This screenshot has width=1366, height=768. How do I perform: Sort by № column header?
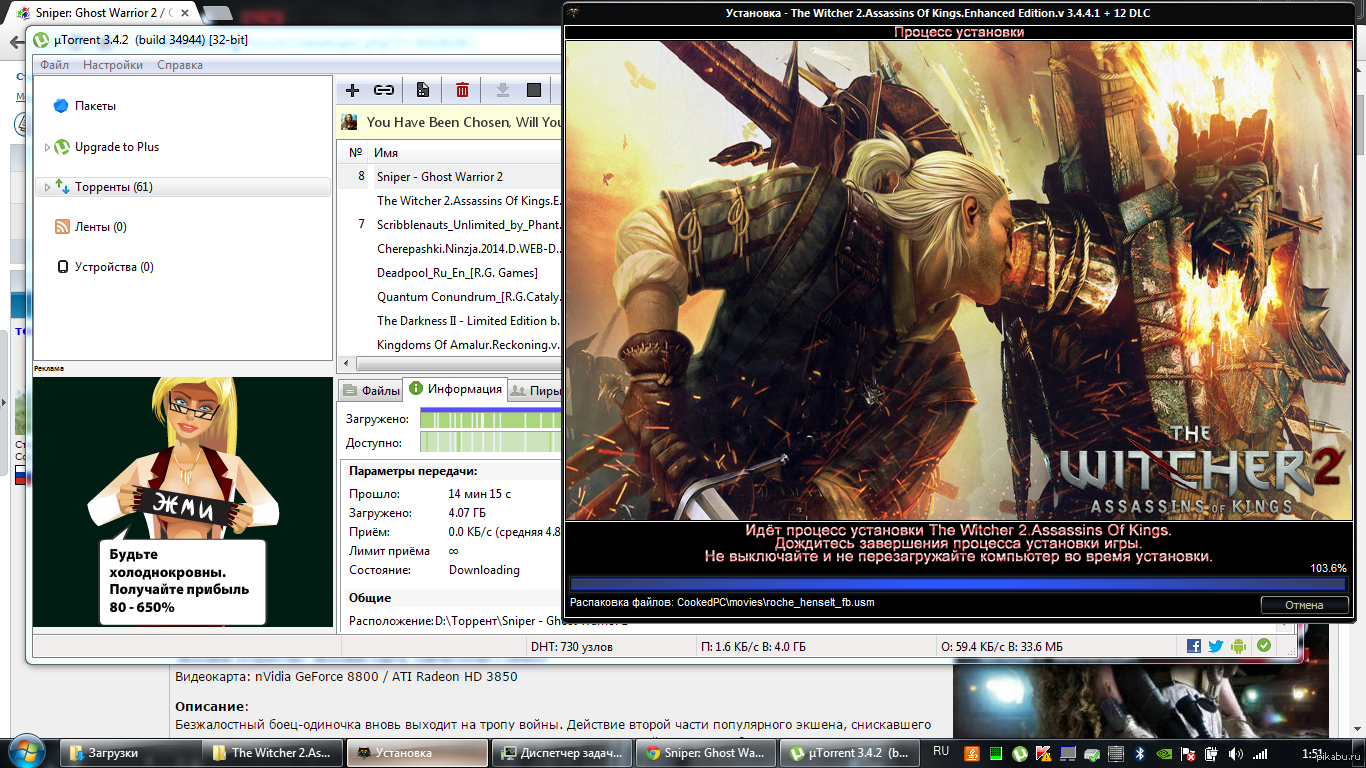[355, 153]
